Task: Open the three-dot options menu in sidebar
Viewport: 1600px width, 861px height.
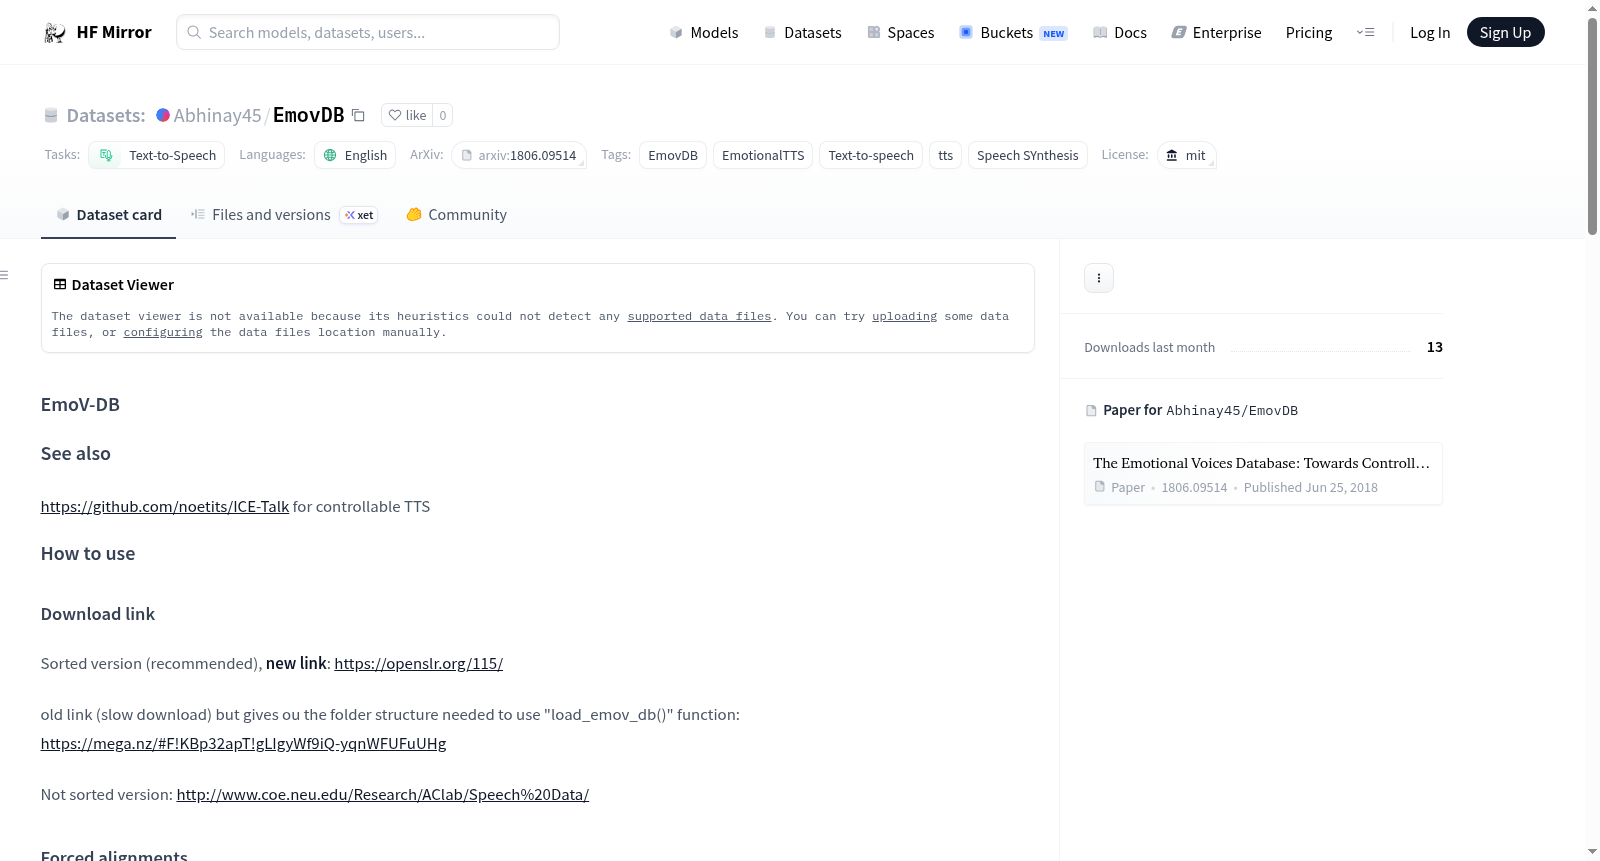Action: point(1099,278)
